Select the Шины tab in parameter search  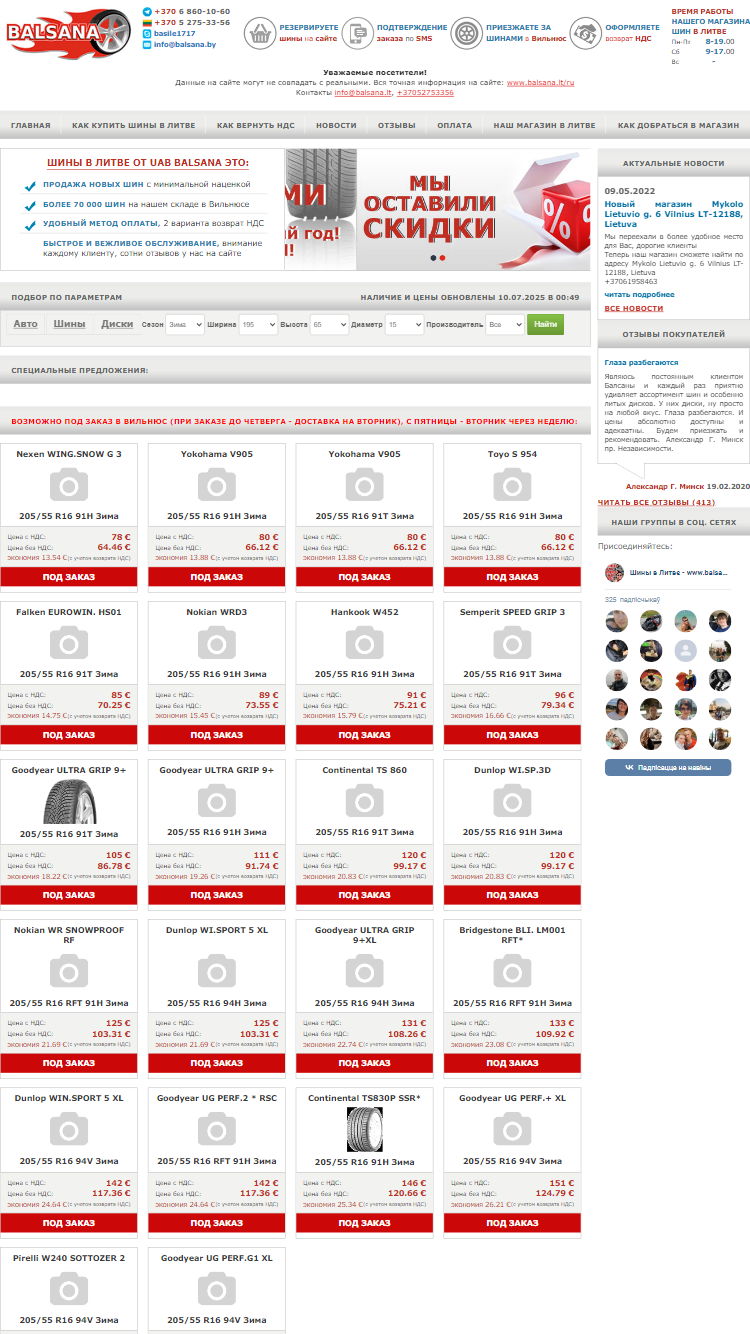pos(69,324)
